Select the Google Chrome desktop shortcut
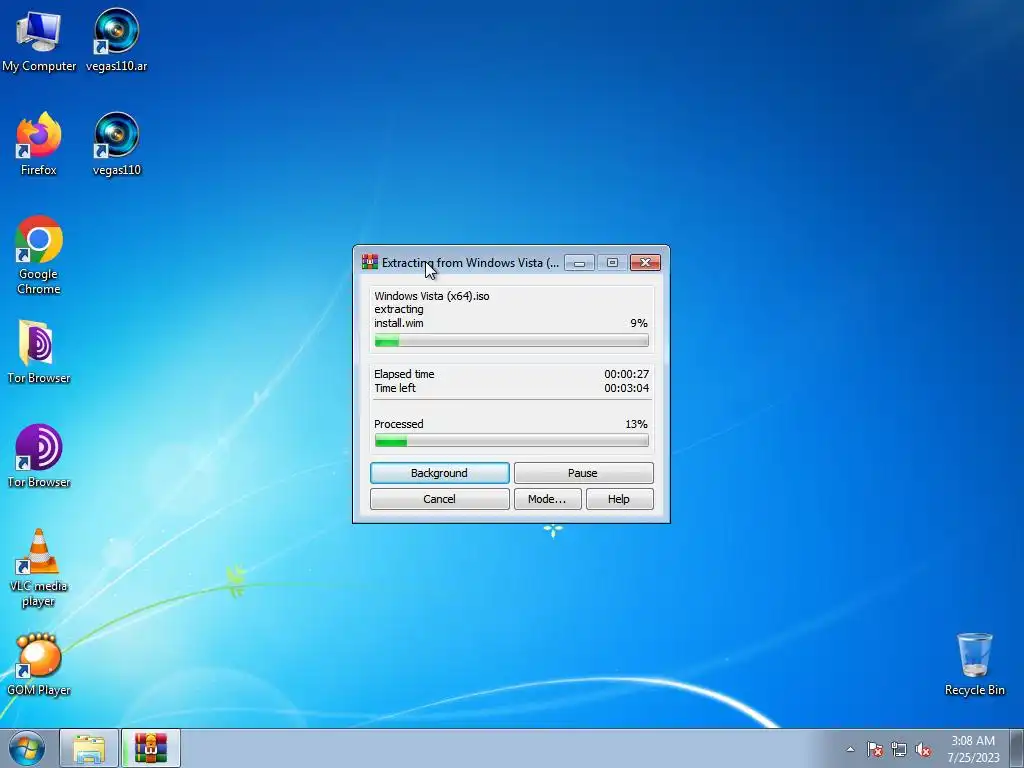Image resolution: width=1024 pixels, height=768 pixels. tap(39, 255)
